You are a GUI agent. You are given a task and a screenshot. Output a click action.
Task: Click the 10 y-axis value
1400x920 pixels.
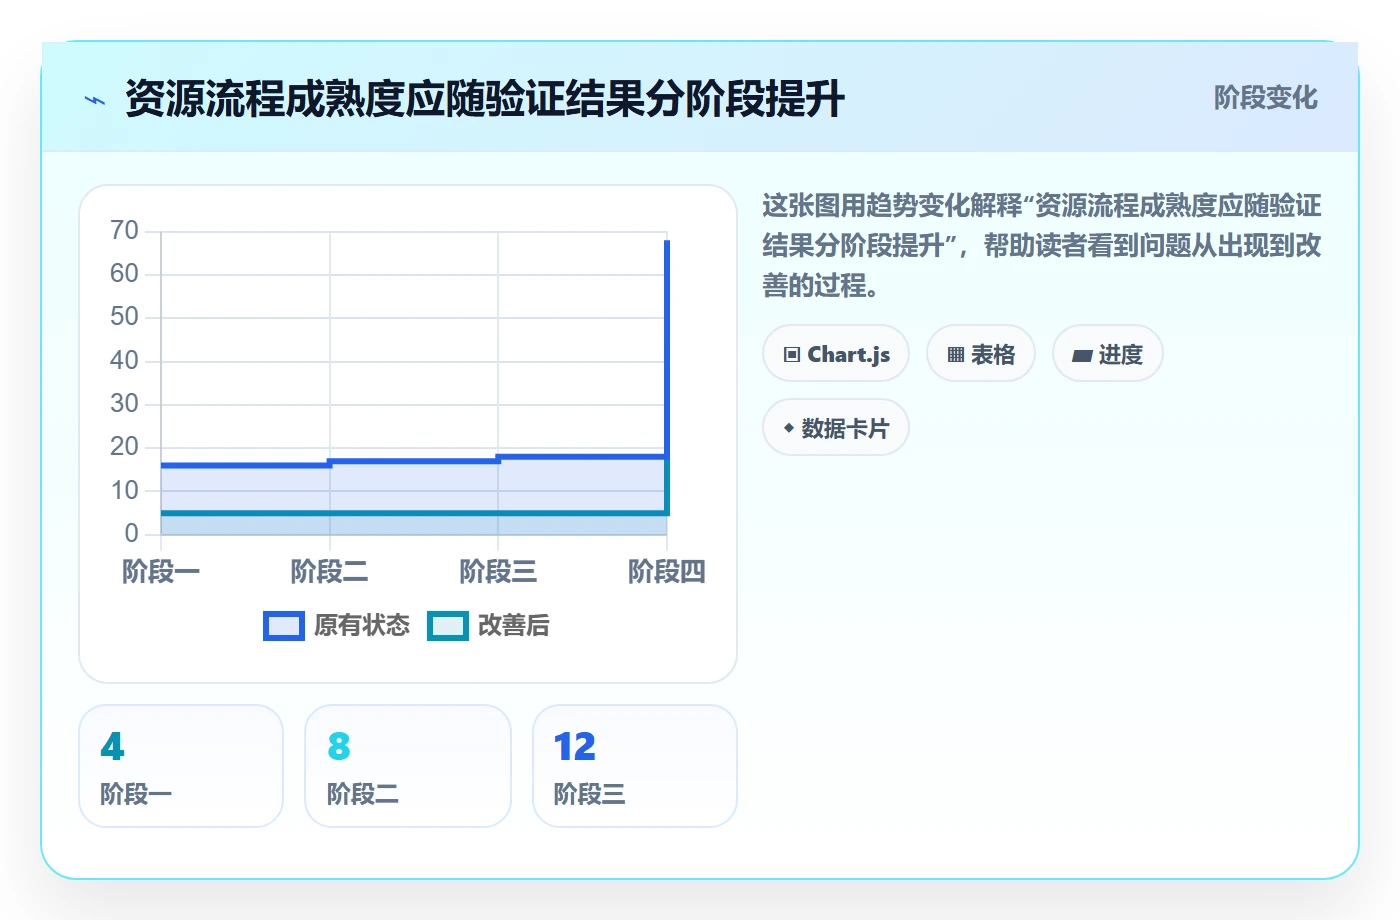(x=124, y=490)
